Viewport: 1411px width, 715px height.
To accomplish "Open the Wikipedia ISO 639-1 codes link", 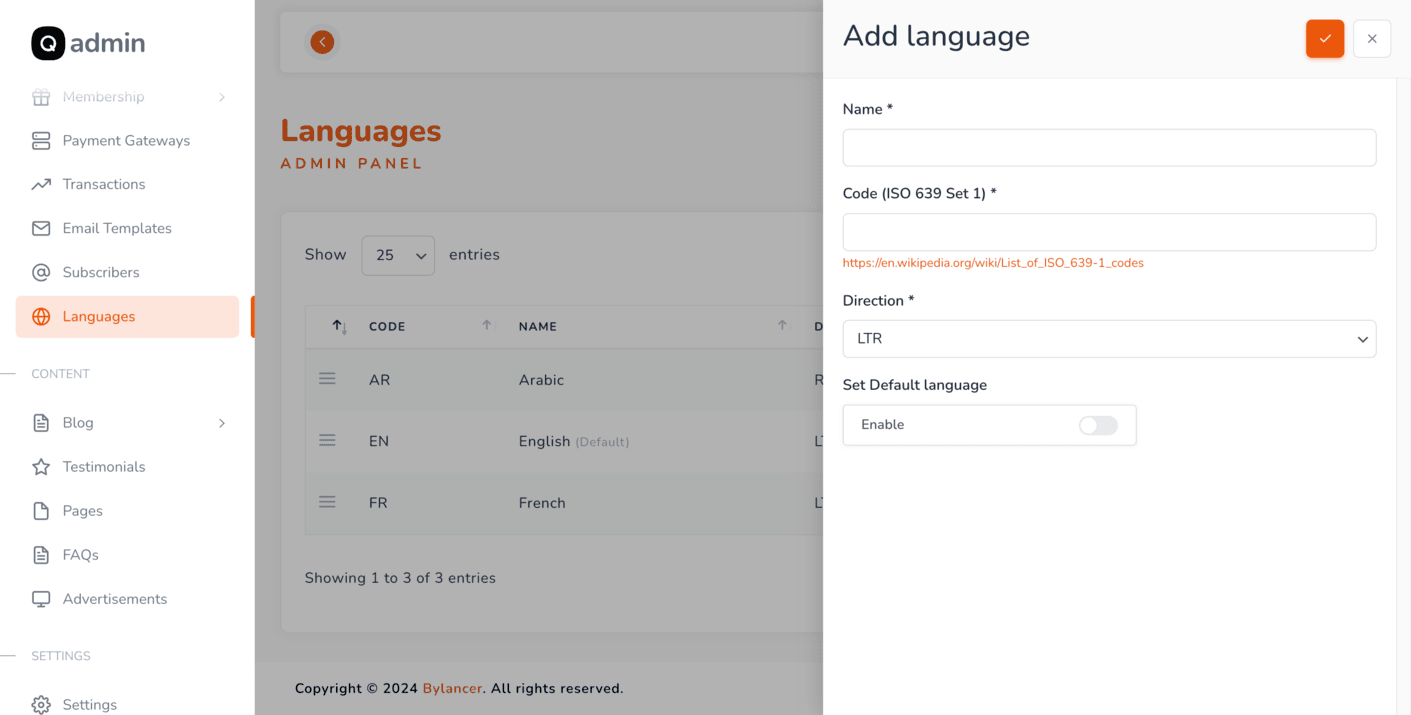I will [x=993, y=263].
